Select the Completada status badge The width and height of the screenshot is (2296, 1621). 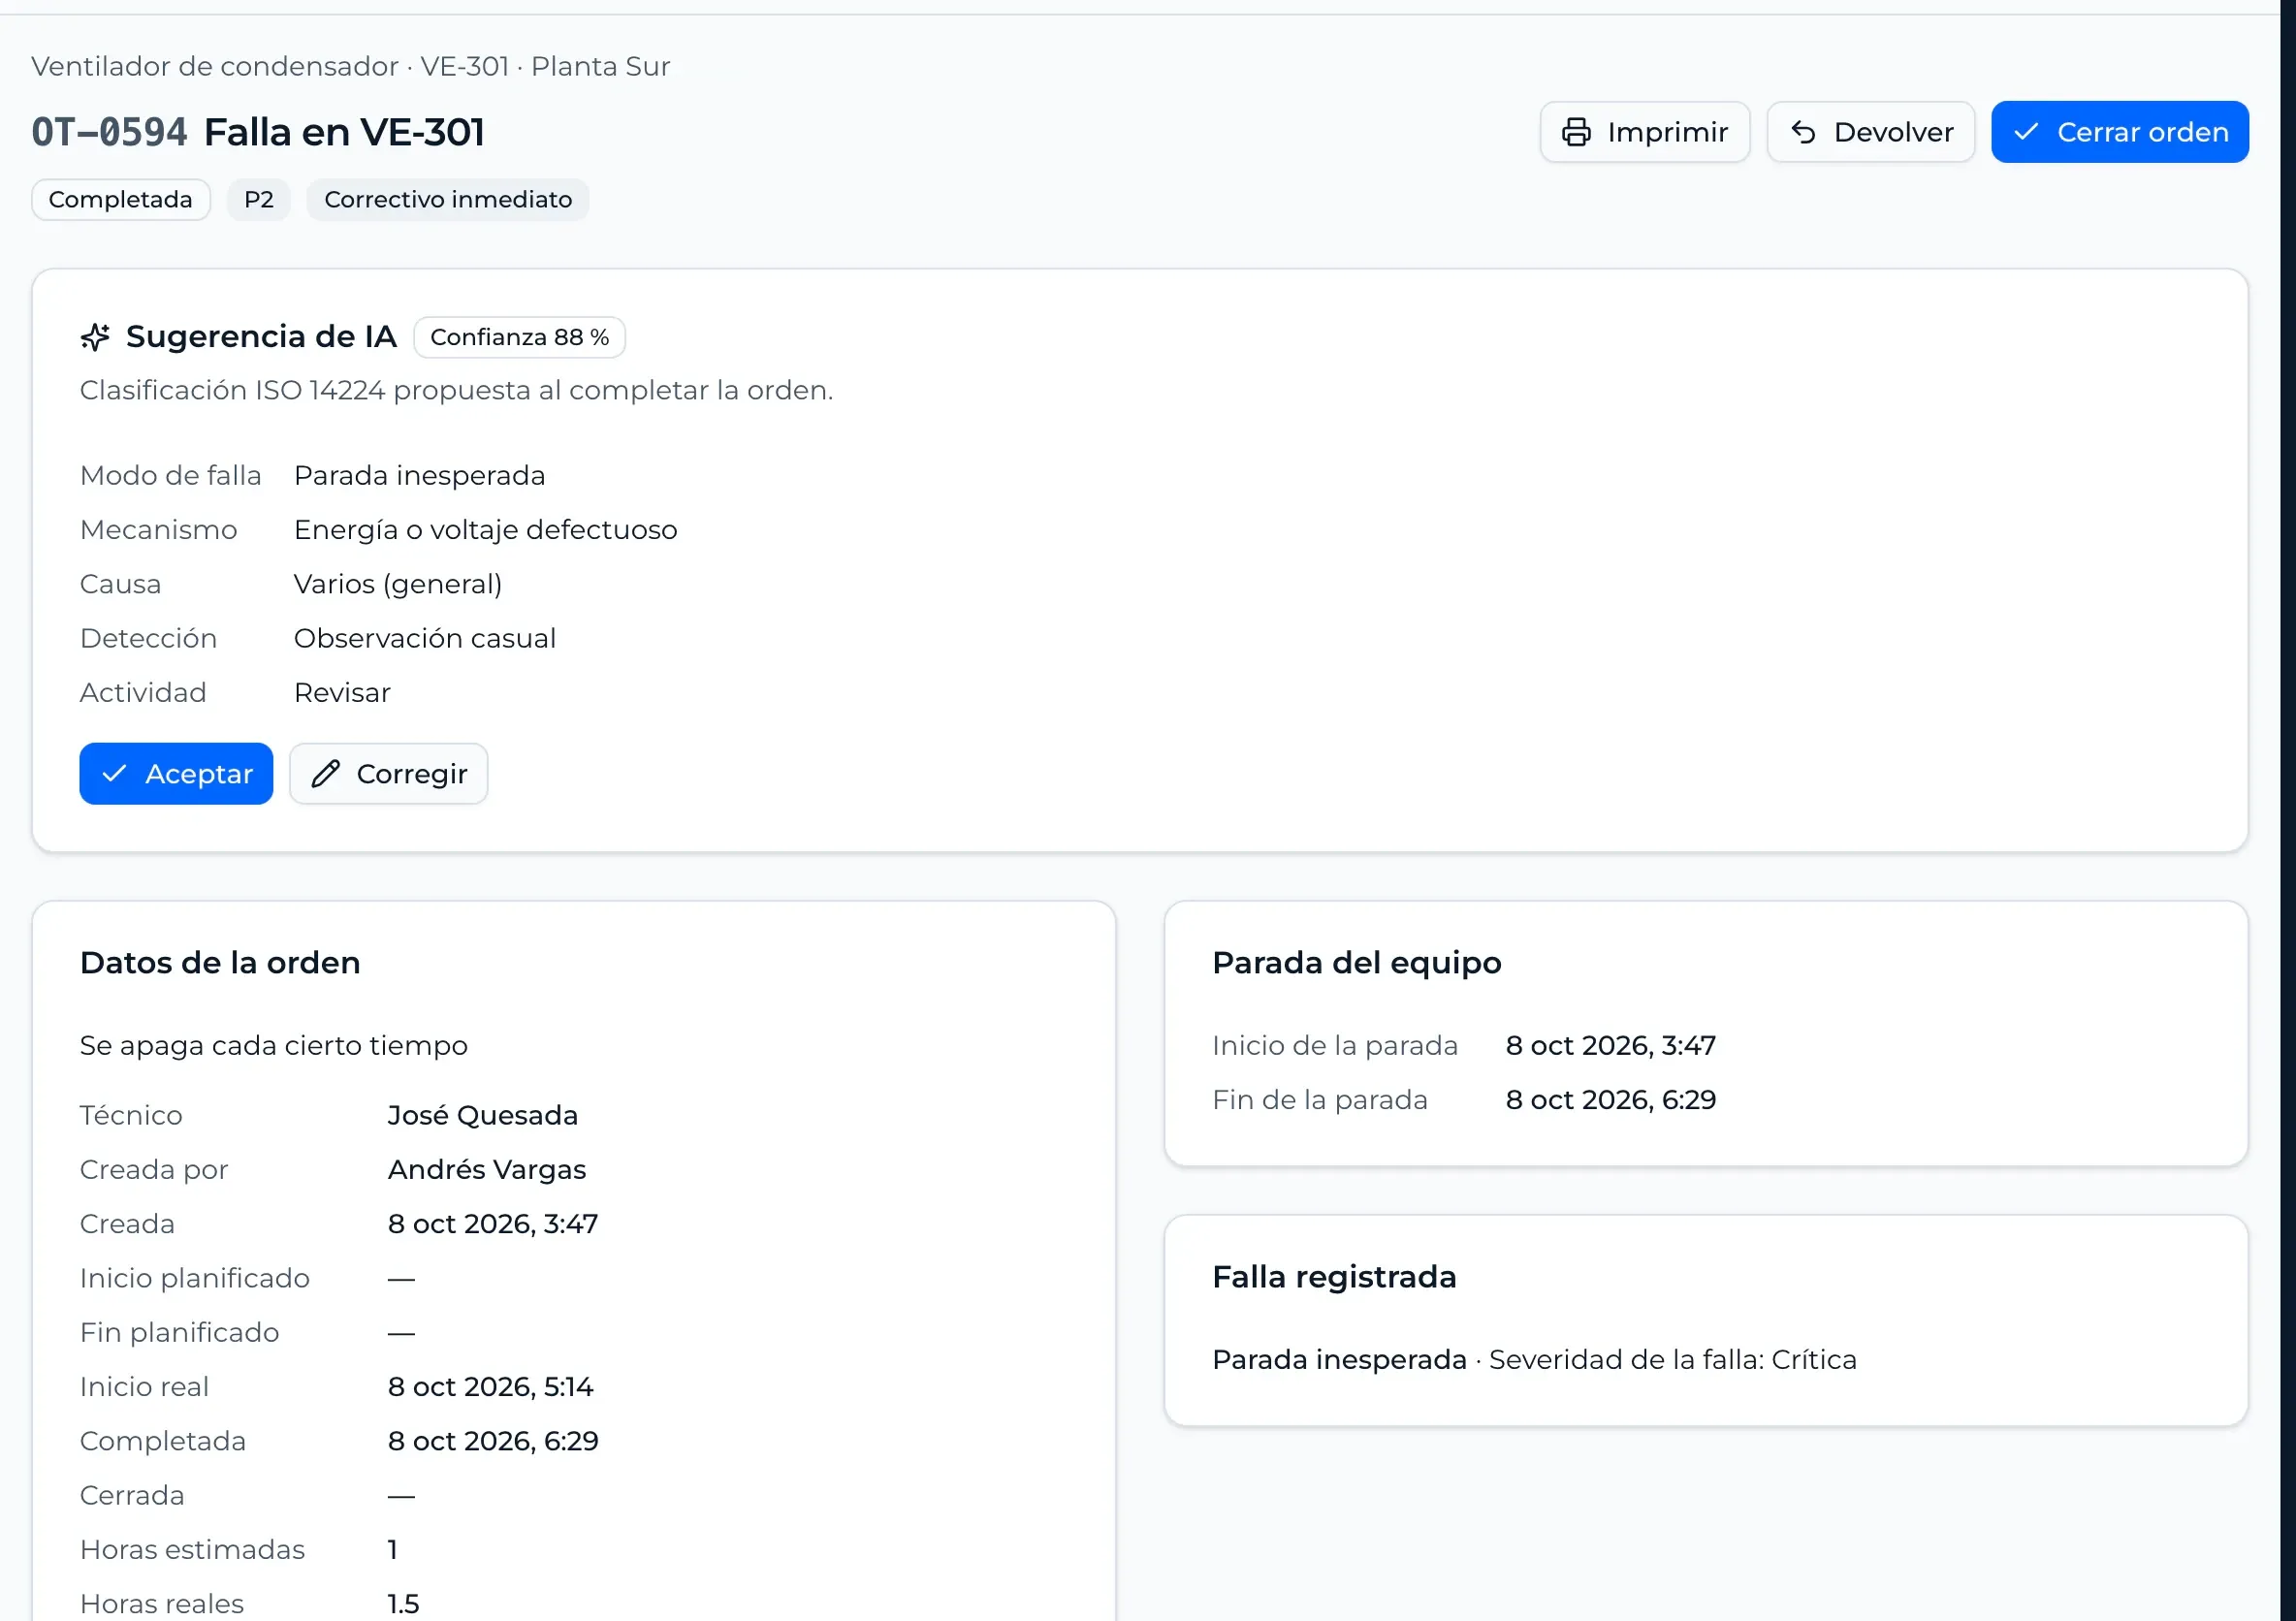(x=121, y=200)
